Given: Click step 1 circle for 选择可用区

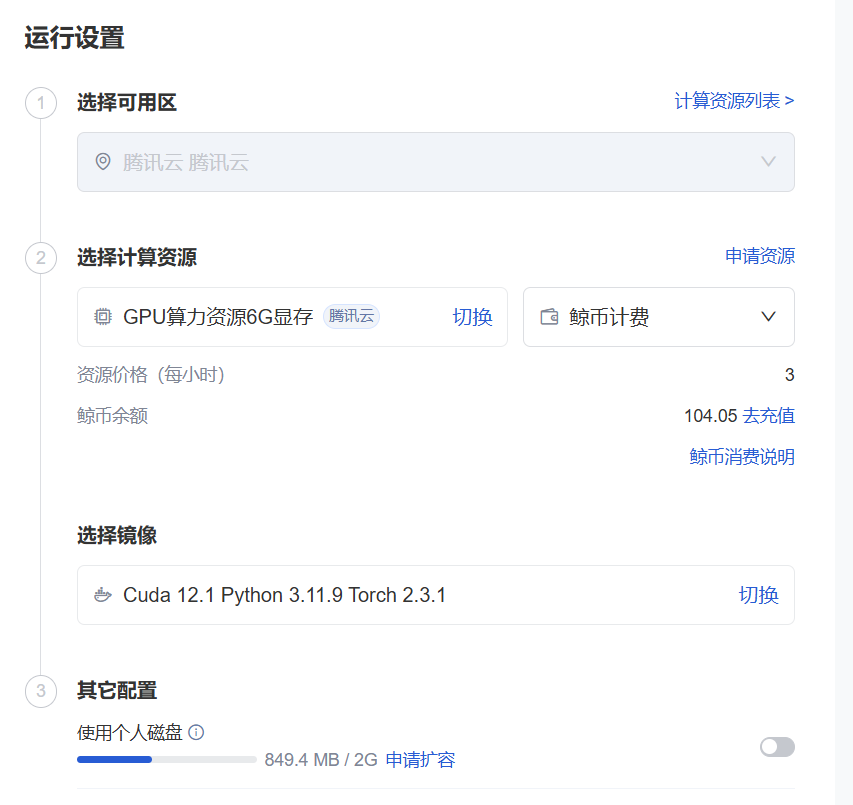Looking at the screenshot, I should 41,103.
